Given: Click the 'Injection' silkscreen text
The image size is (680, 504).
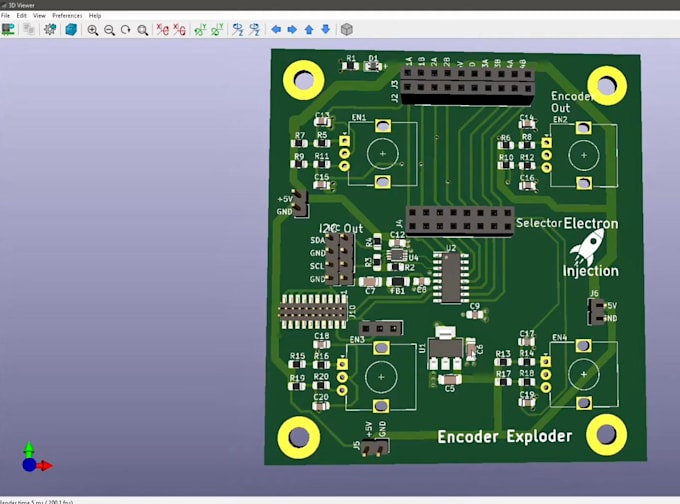Looking at the screenshot, I should pyautogui.click(x=590, y=271).
